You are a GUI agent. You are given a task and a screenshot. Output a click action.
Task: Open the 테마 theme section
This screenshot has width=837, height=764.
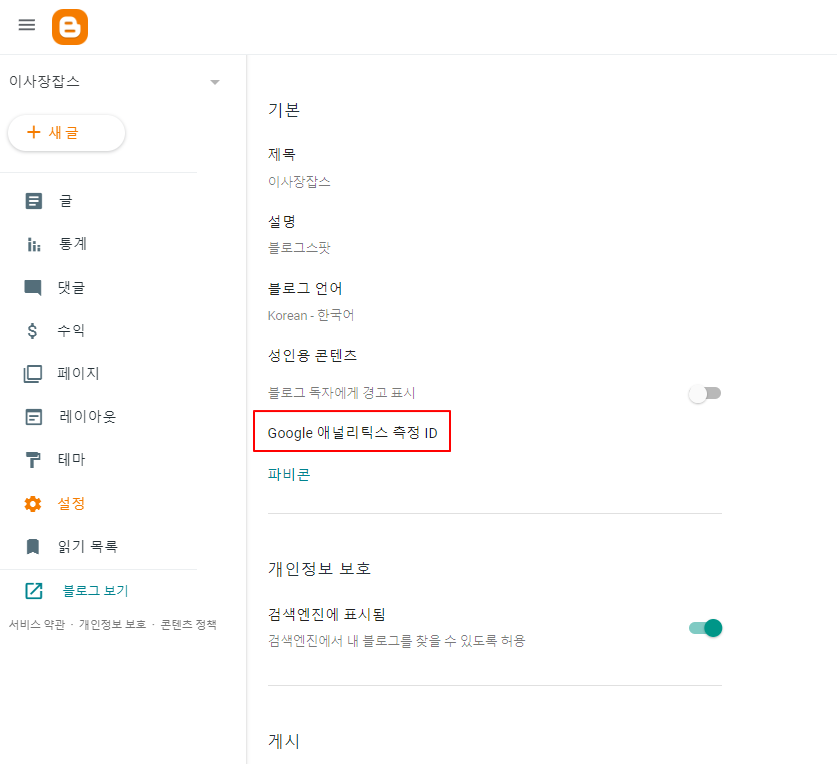coord(72,459)
